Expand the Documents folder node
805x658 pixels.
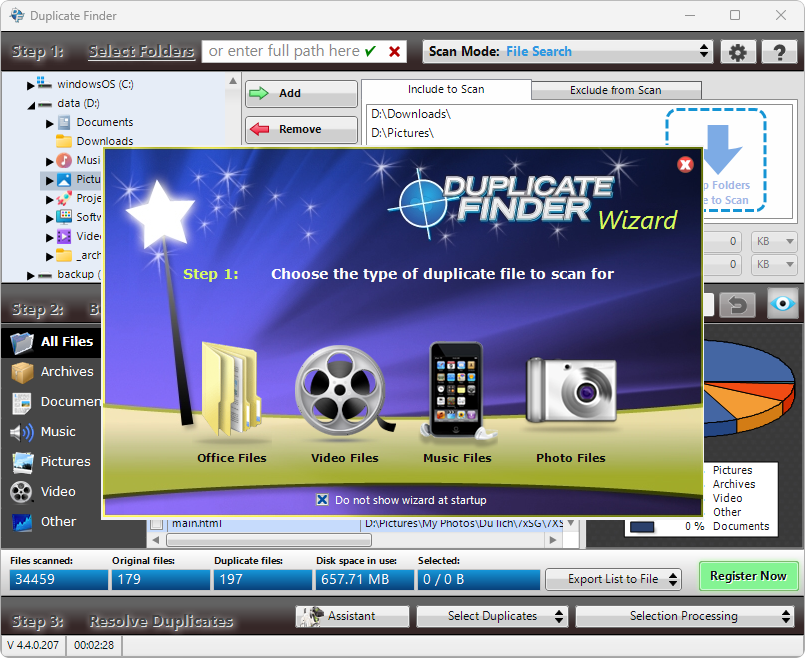[x=49, y=124]
